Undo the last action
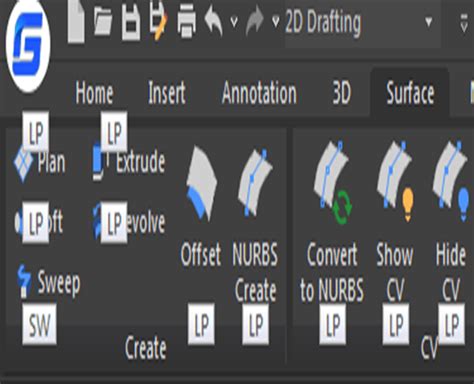The image size is (474, 384). (214, 22)
